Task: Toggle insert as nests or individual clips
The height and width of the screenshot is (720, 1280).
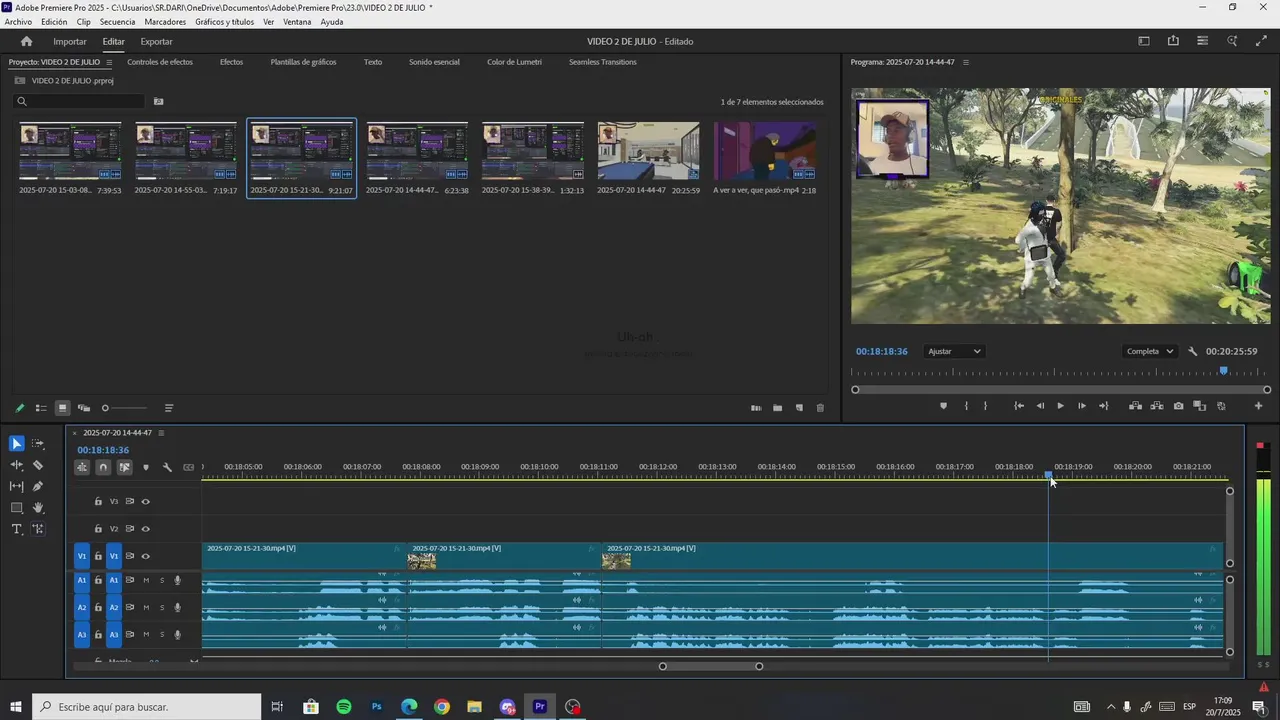Action: (x=82, y=467)
